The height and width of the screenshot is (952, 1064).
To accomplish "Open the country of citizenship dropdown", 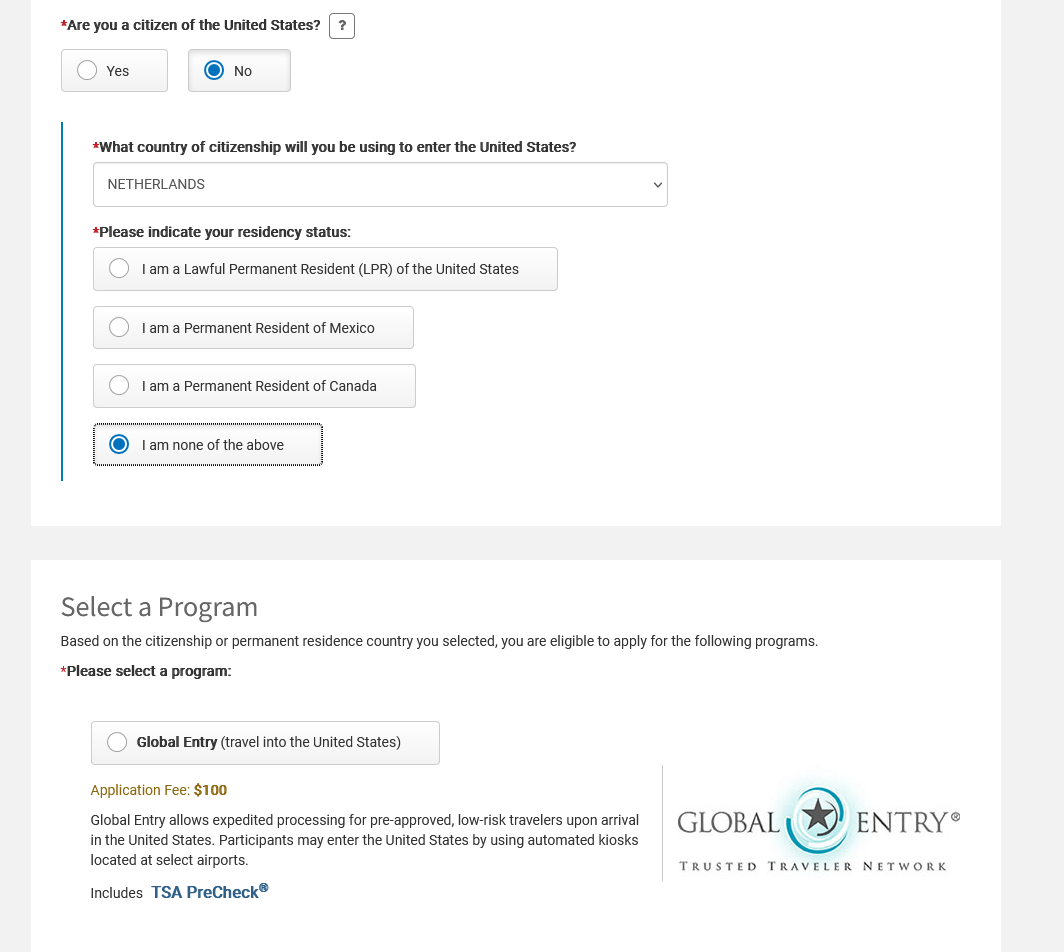I will [x=380, y=185].
